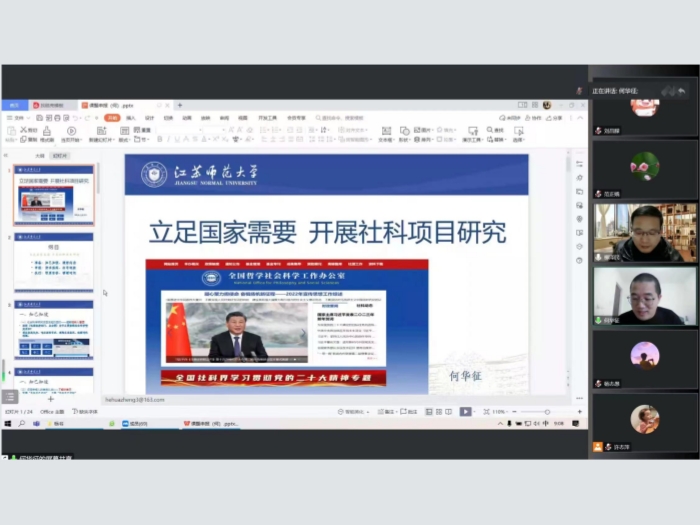The image size is (700, 525).
Task: Click the grid apps icon in title bar
Action: [535, 105]
